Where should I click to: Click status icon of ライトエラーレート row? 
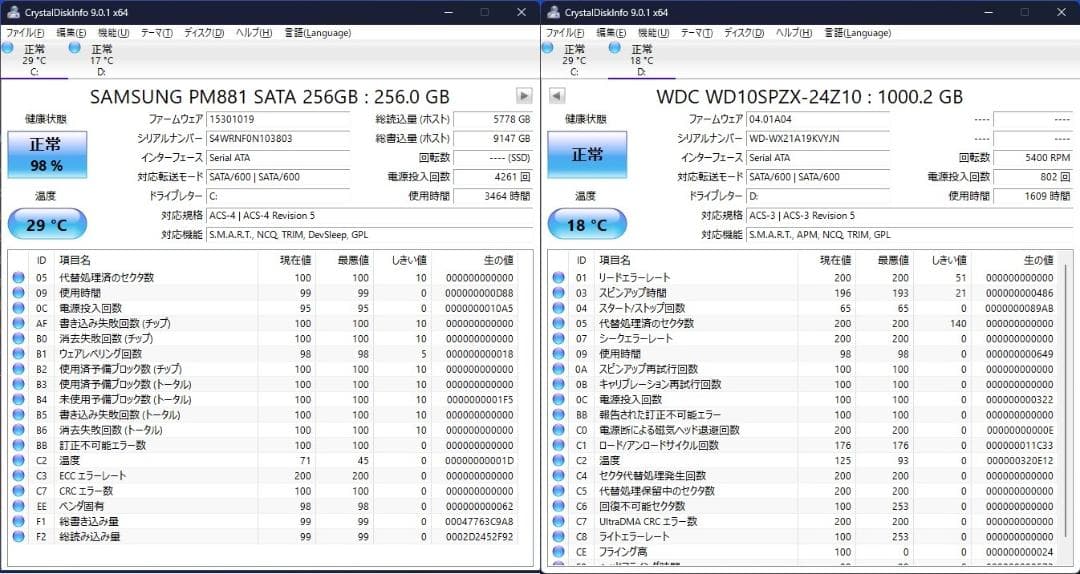coord(558,536)
